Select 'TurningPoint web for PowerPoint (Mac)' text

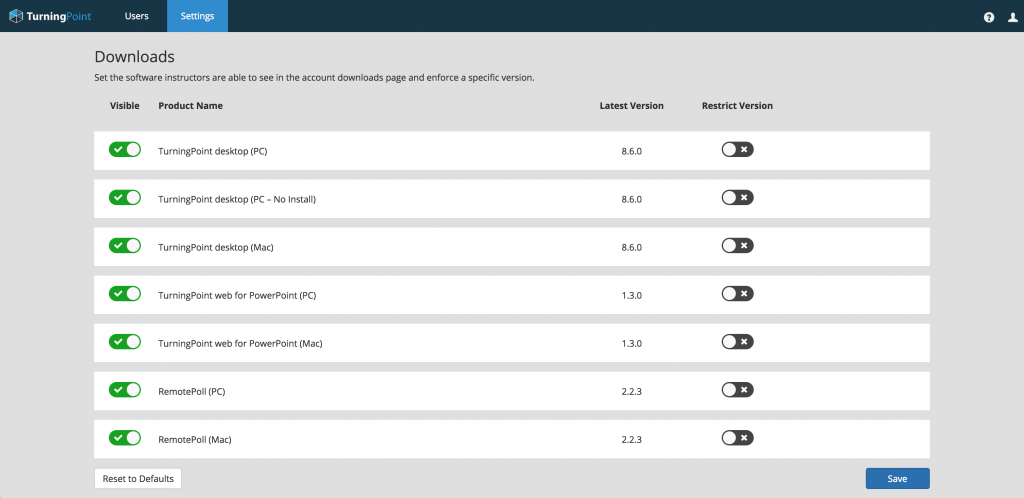[240, 343]
